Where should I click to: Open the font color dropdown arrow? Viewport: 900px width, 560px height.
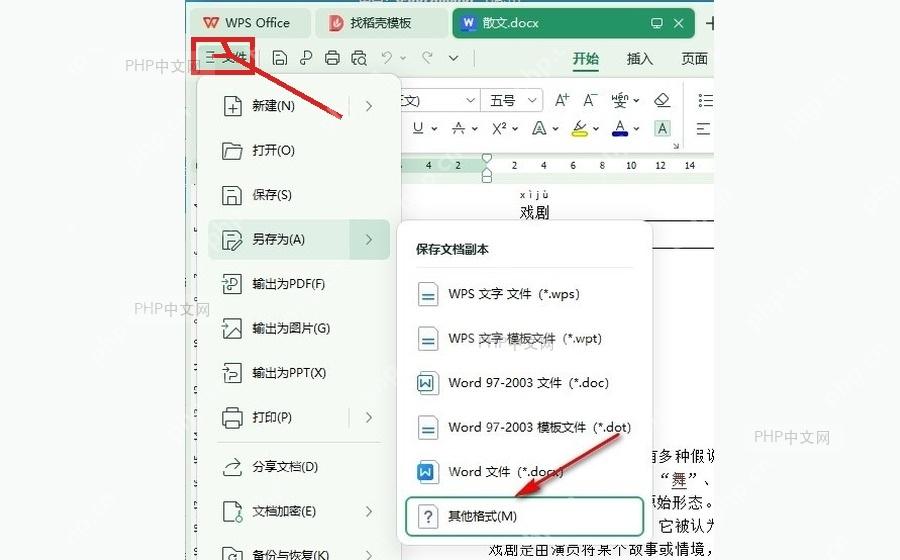click(x=636, y=129)
